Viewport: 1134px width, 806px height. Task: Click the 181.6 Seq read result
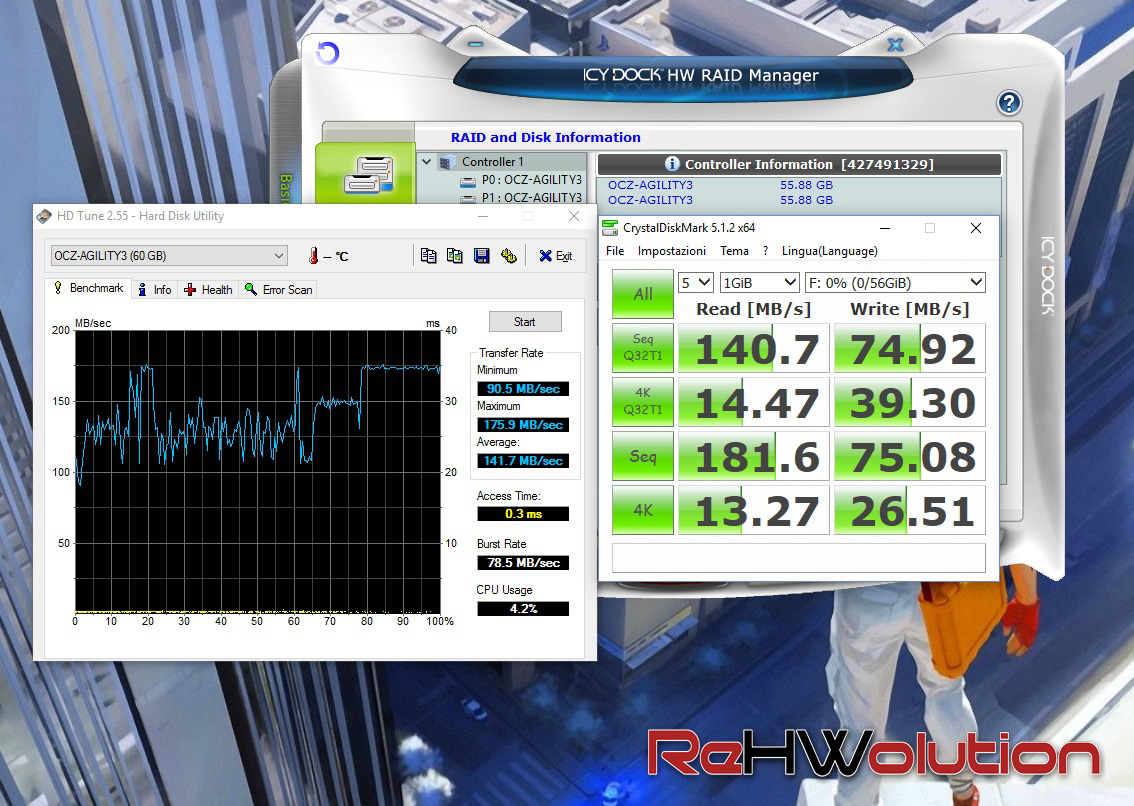754,456
